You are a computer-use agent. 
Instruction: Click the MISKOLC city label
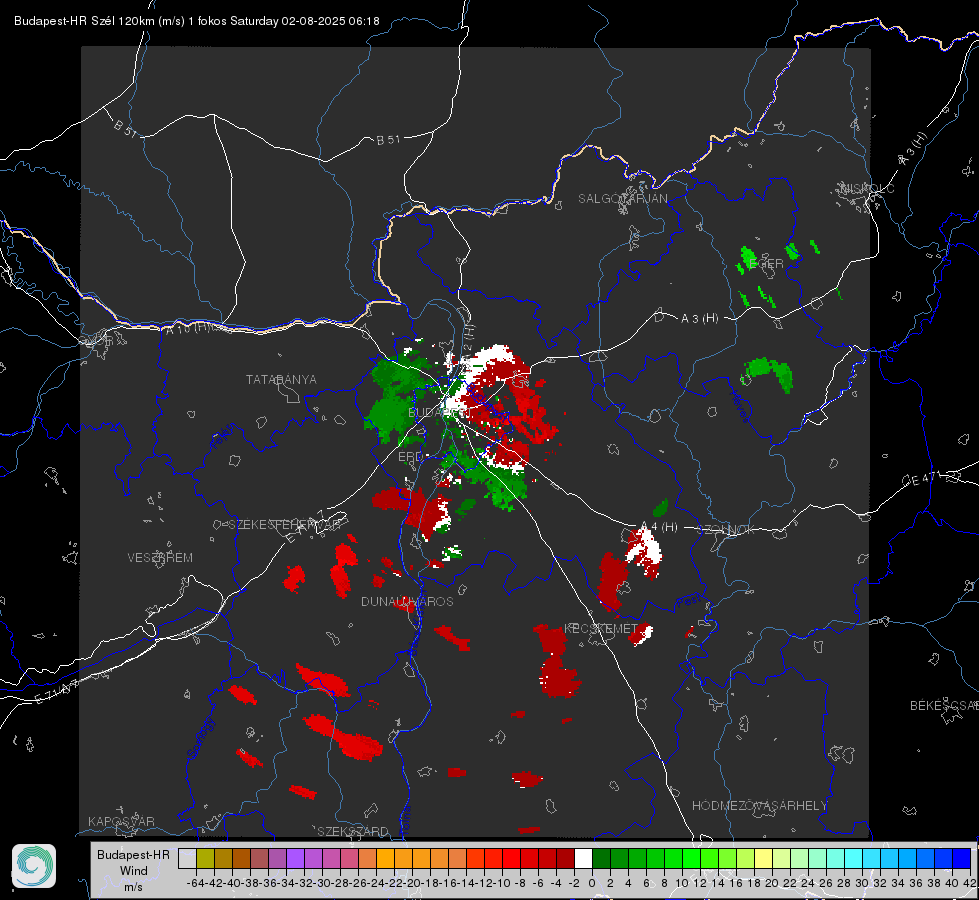pyautogui.click(x=867, y=188)
